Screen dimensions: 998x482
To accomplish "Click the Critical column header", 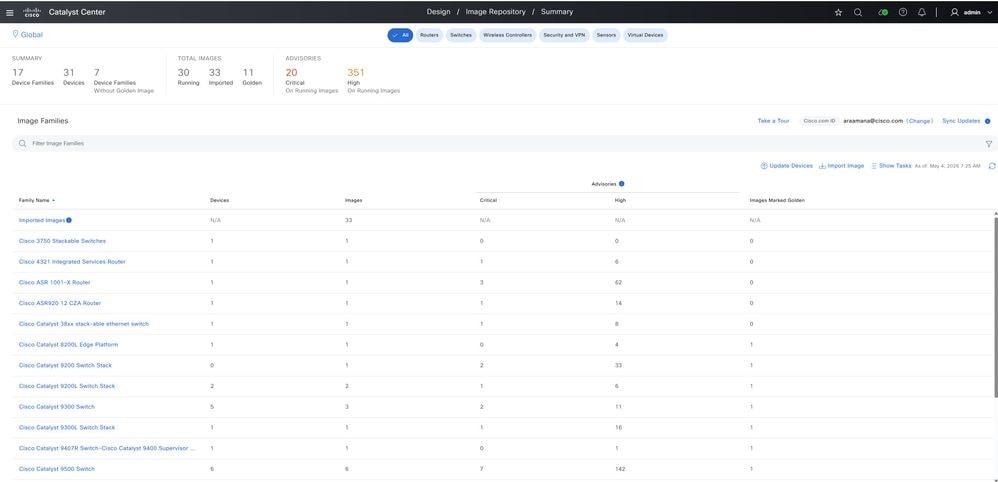I will point(488,201).
